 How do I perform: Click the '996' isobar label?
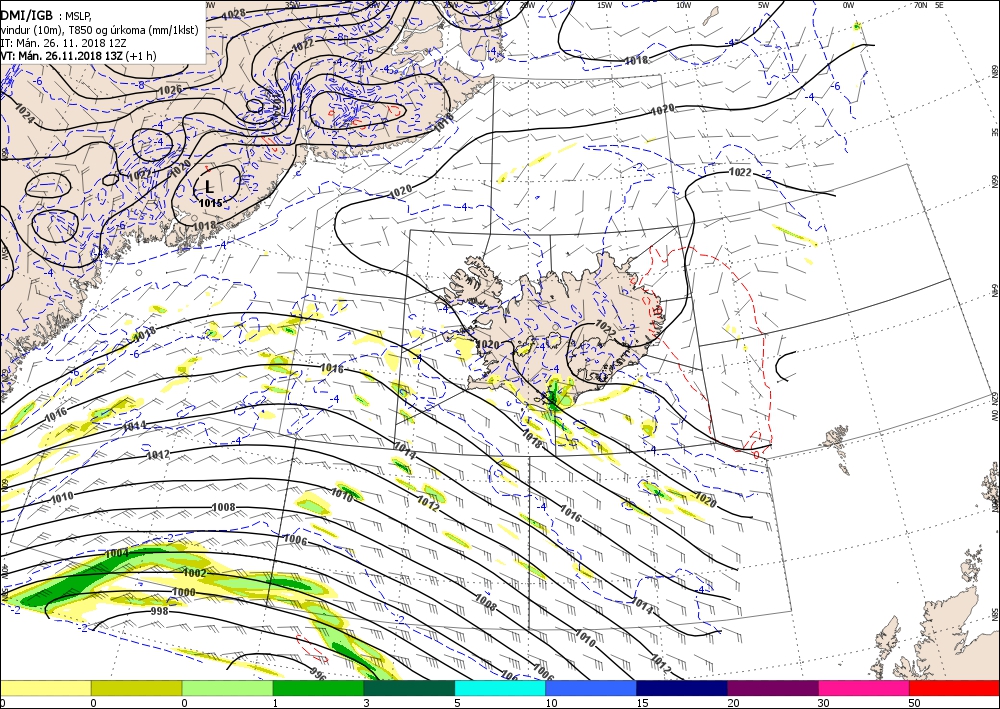[318, 673]
